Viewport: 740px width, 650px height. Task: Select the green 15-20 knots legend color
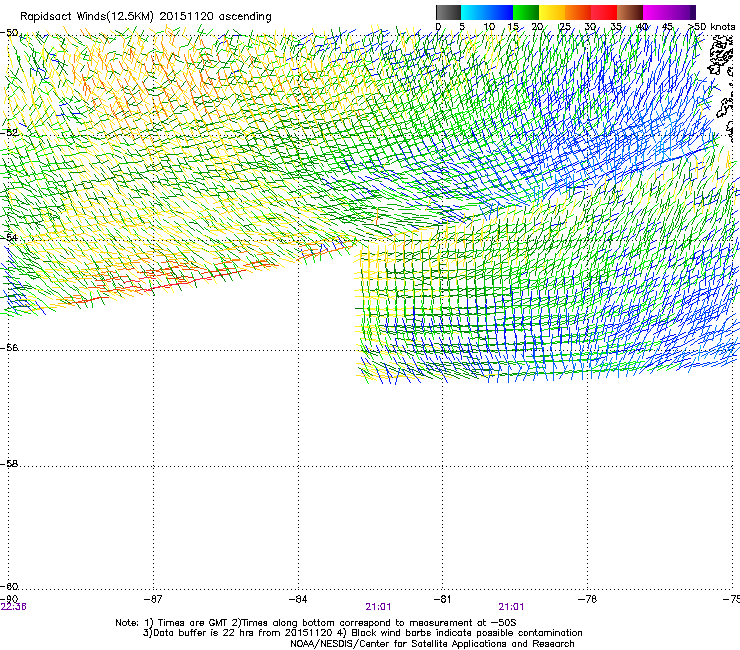526,12
